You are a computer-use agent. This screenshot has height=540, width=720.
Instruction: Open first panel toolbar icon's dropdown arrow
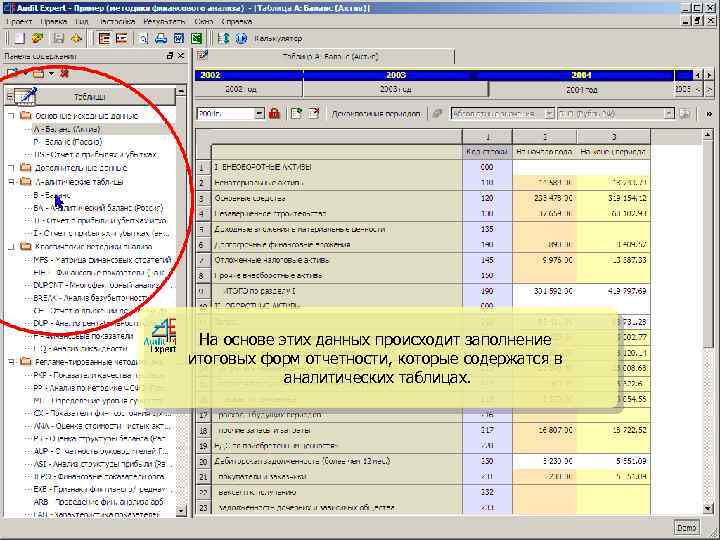pyautogui.click(x=25, y=73)
